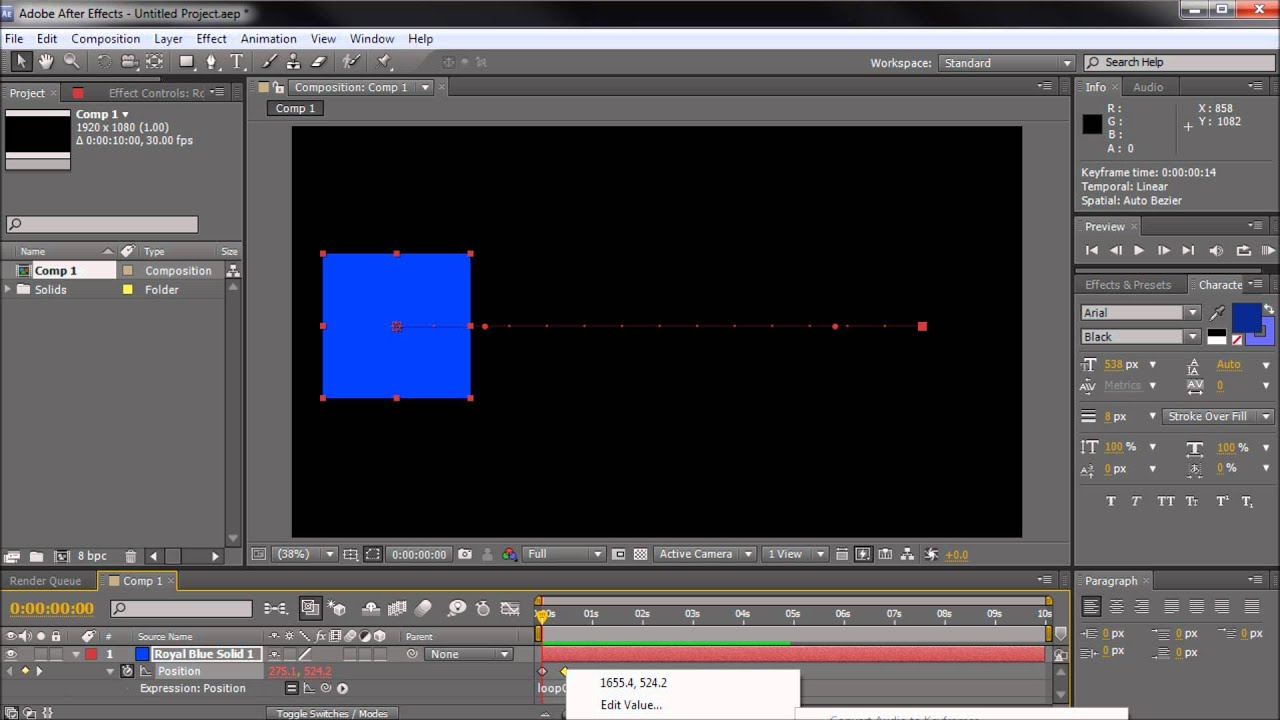Open the Parent None dropdown

469,654
